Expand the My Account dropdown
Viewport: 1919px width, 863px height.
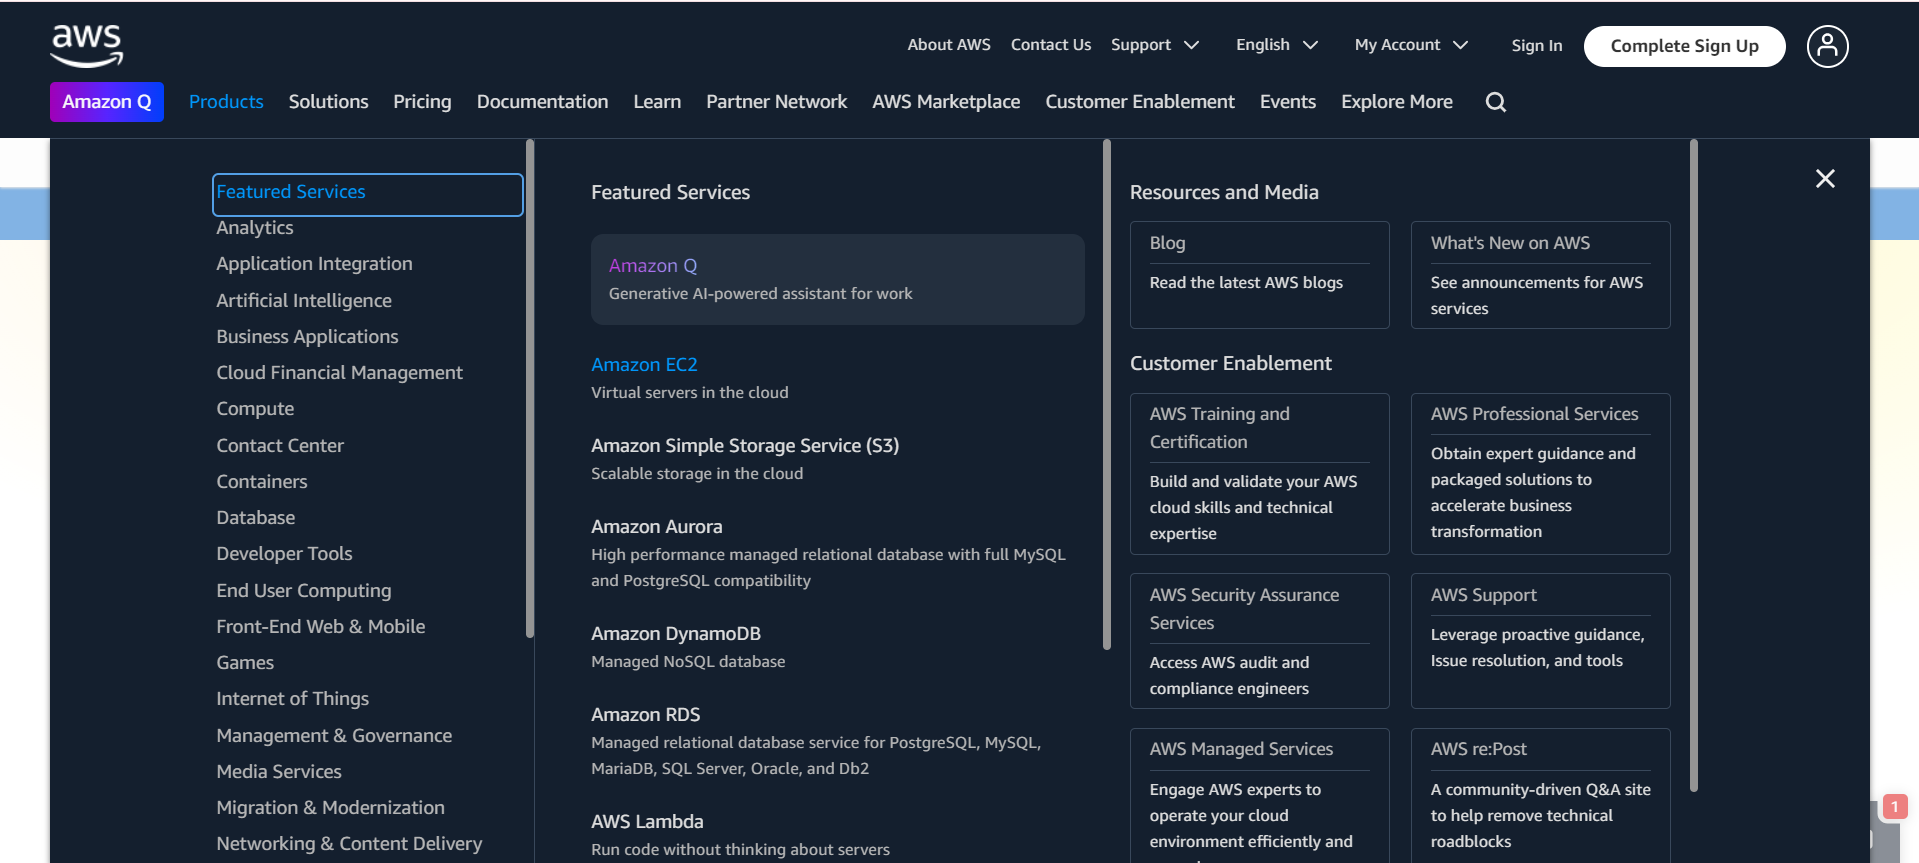click(1411, 45)
